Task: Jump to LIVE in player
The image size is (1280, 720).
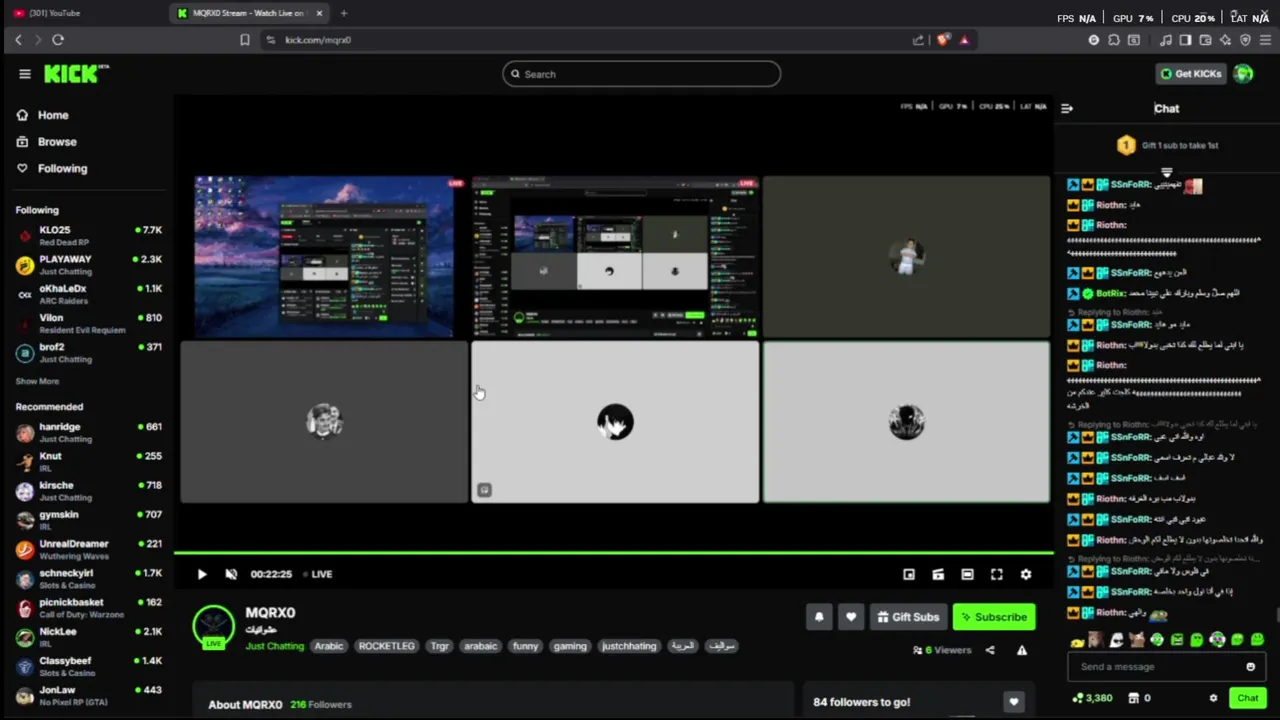Action: pos(317,574)
